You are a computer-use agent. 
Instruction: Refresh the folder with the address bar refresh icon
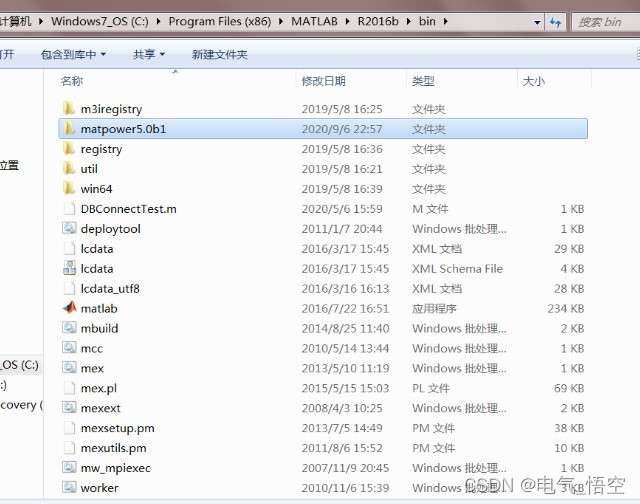(555, 22)
